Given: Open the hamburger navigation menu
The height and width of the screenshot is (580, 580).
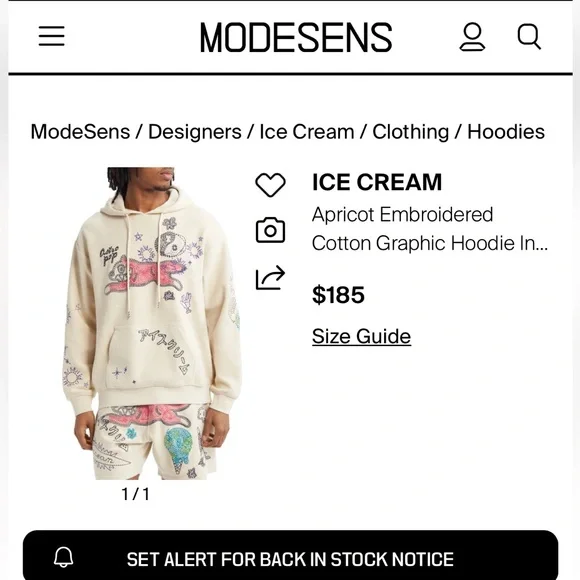Looking at the screenshot, I should click(x=52, y=36).
